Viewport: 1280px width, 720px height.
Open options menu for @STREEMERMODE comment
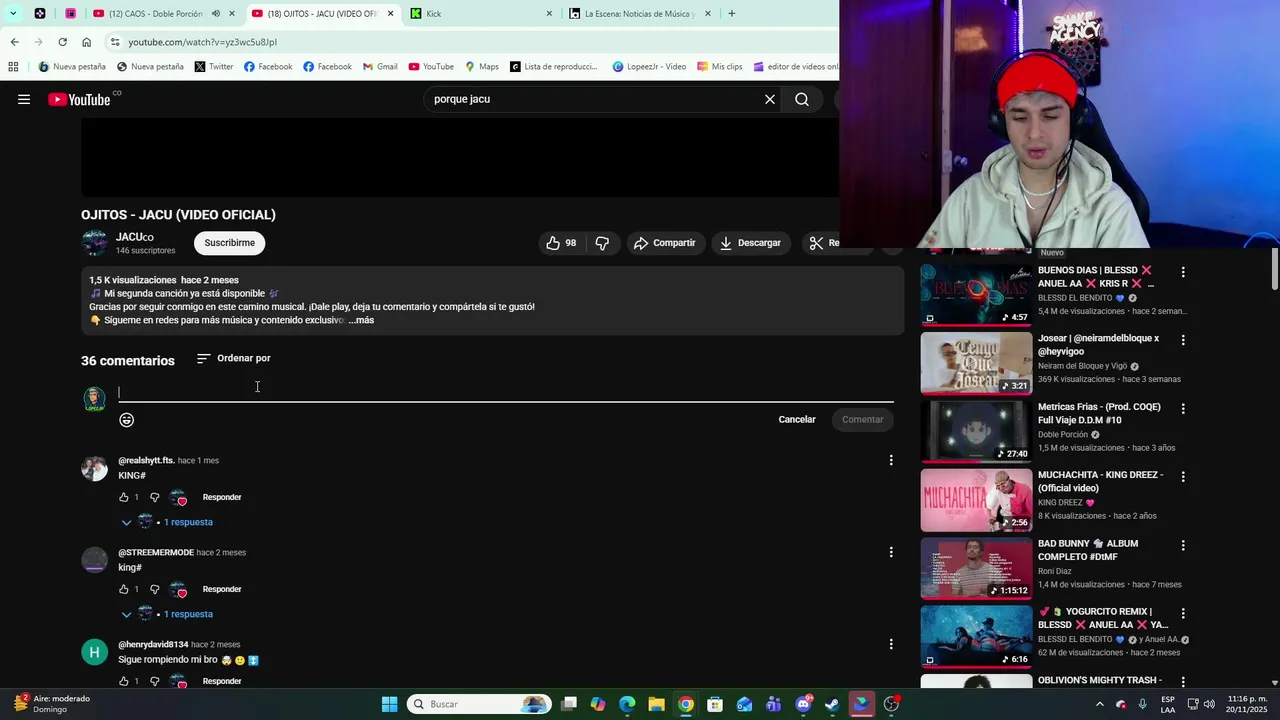[x=891, y=552]
